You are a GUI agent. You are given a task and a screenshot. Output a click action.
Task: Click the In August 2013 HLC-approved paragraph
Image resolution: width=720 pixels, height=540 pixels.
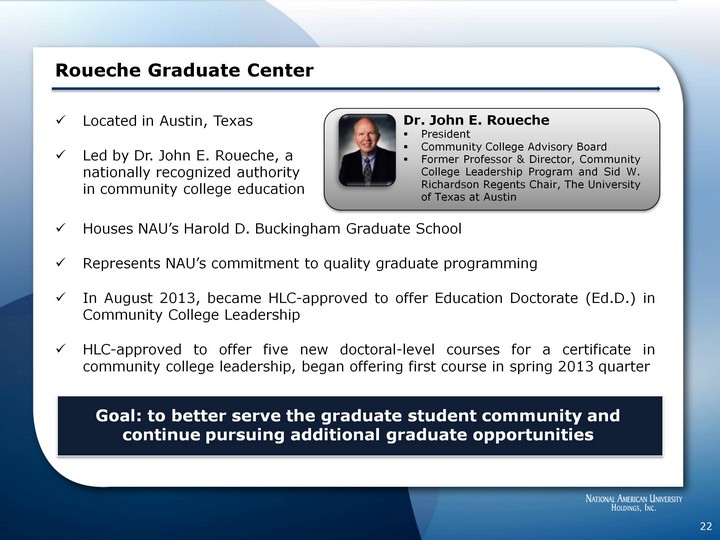[x=369, y=306]
